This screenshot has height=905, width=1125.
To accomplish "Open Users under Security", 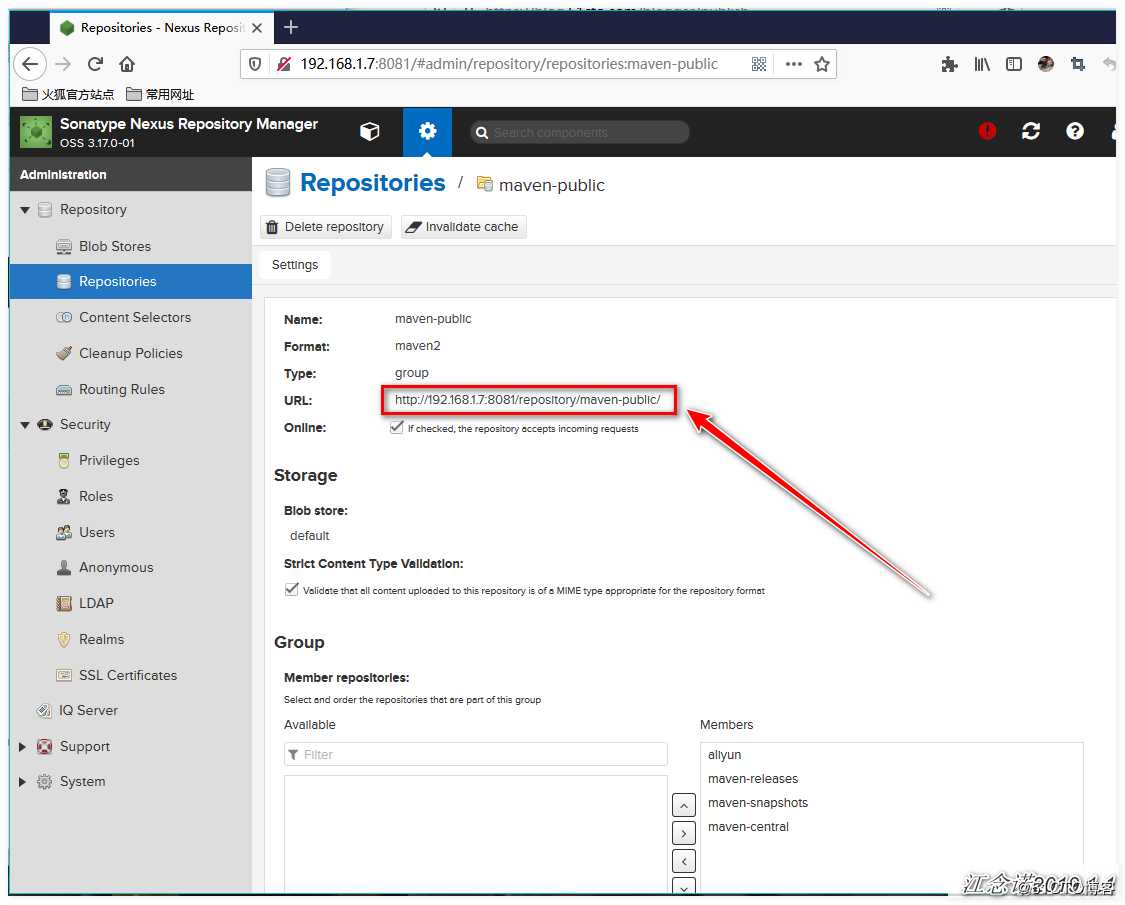I will click(97, 532).
